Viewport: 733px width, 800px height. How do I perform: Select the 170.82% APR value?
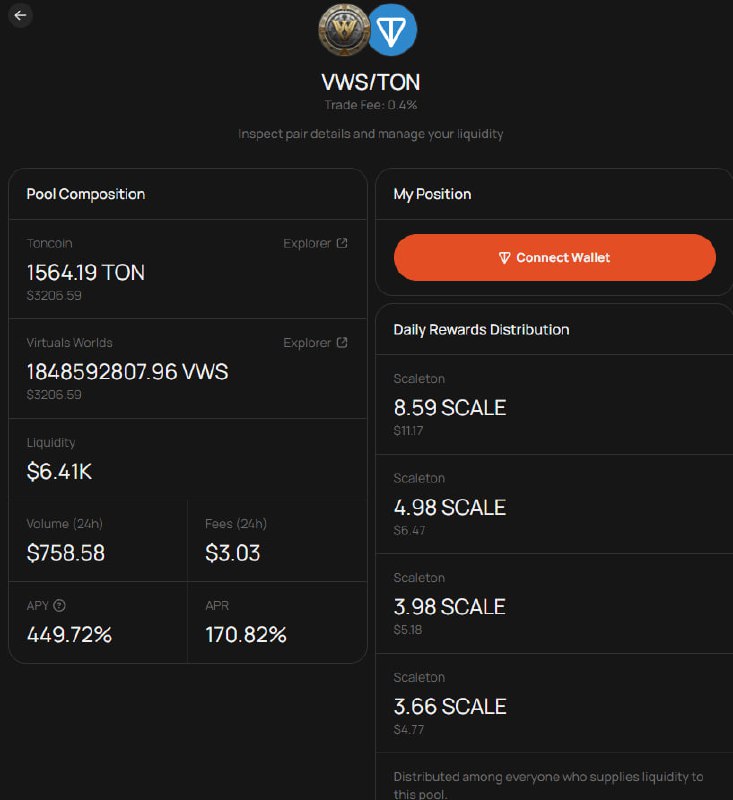[x=246, y=635]
